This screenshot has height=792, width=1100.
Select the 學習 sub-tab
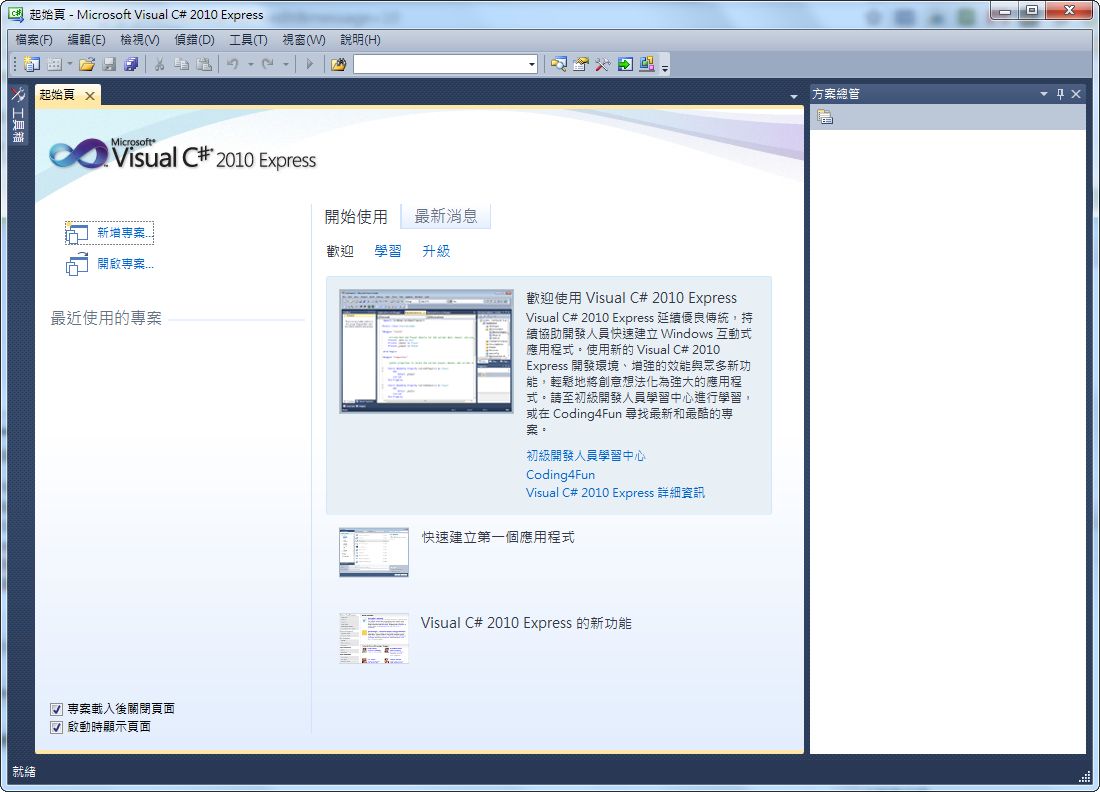coord(388,251)
